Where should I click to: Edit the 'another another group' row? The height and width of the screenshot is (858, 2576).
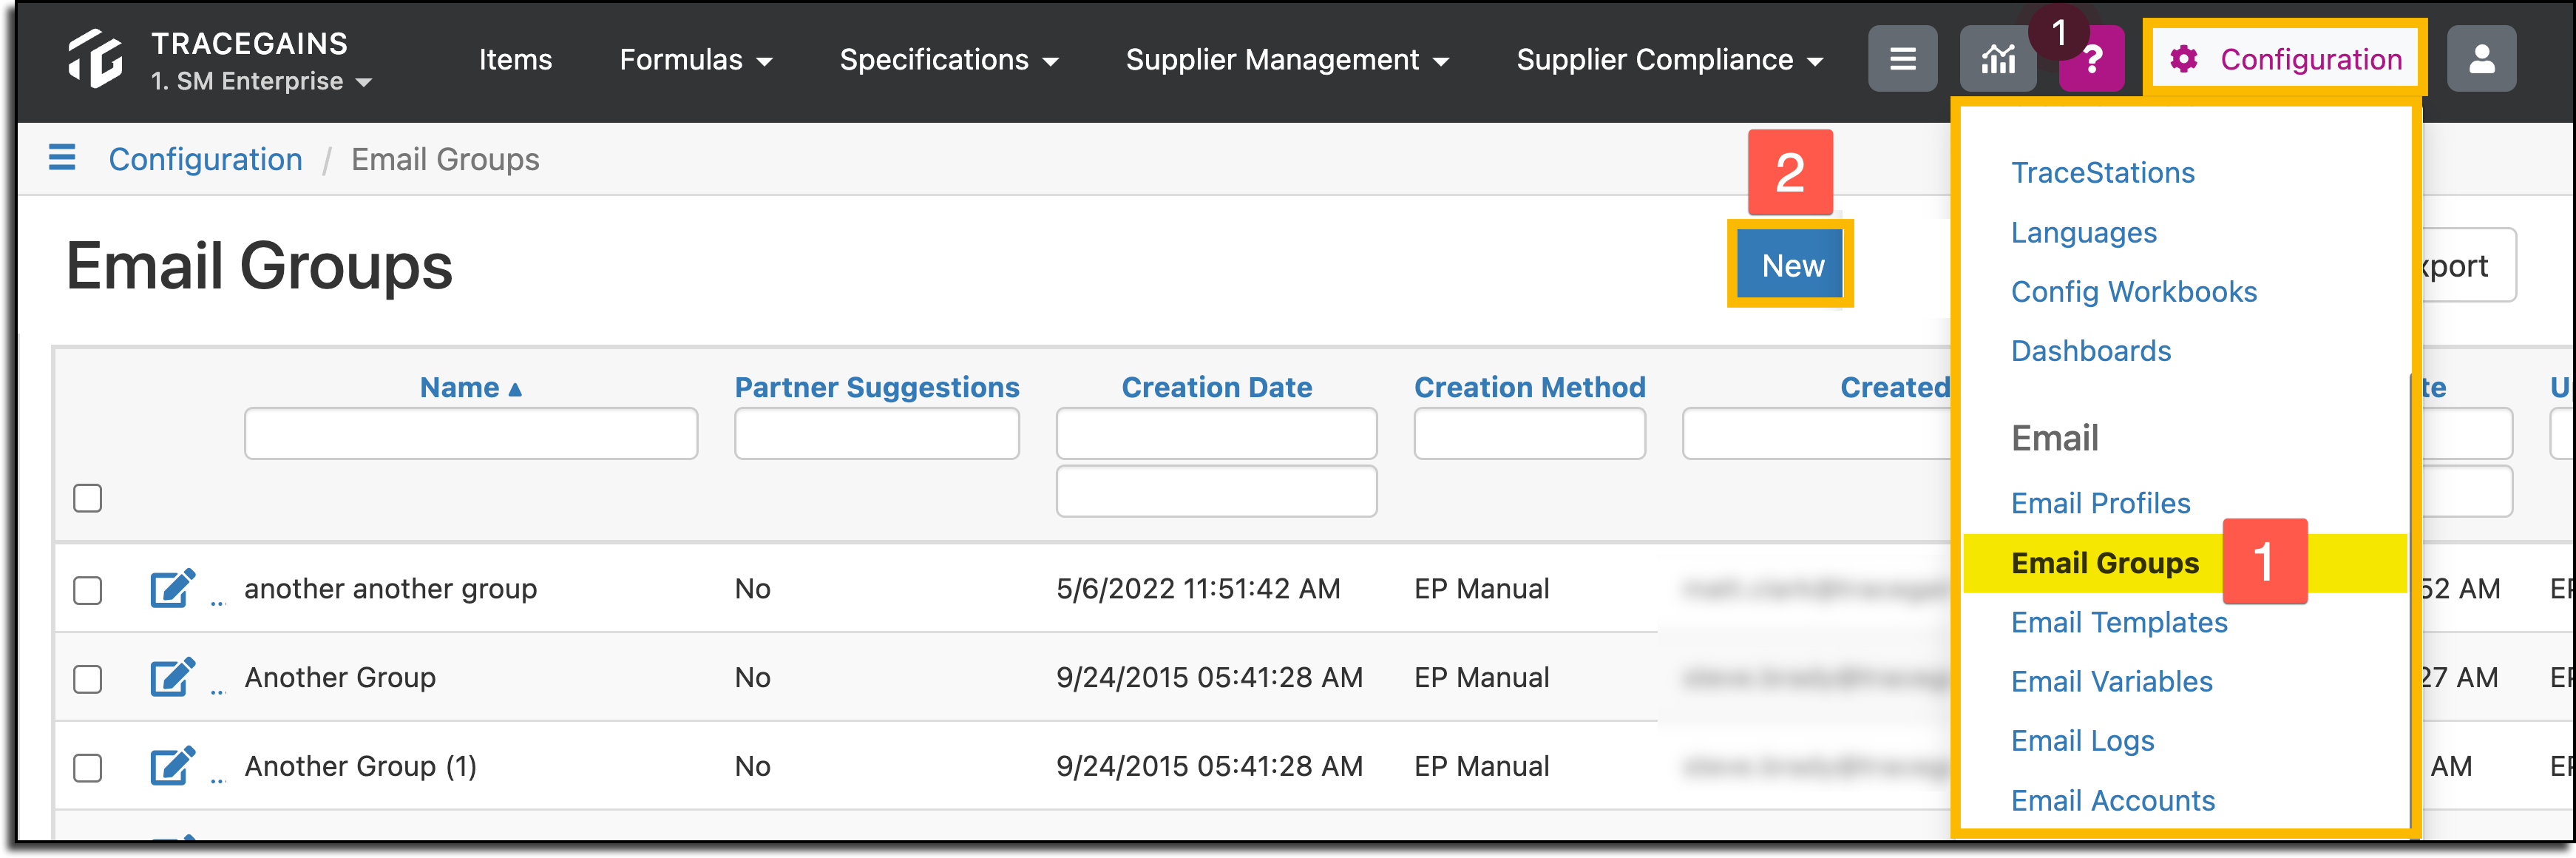(172, 588)
